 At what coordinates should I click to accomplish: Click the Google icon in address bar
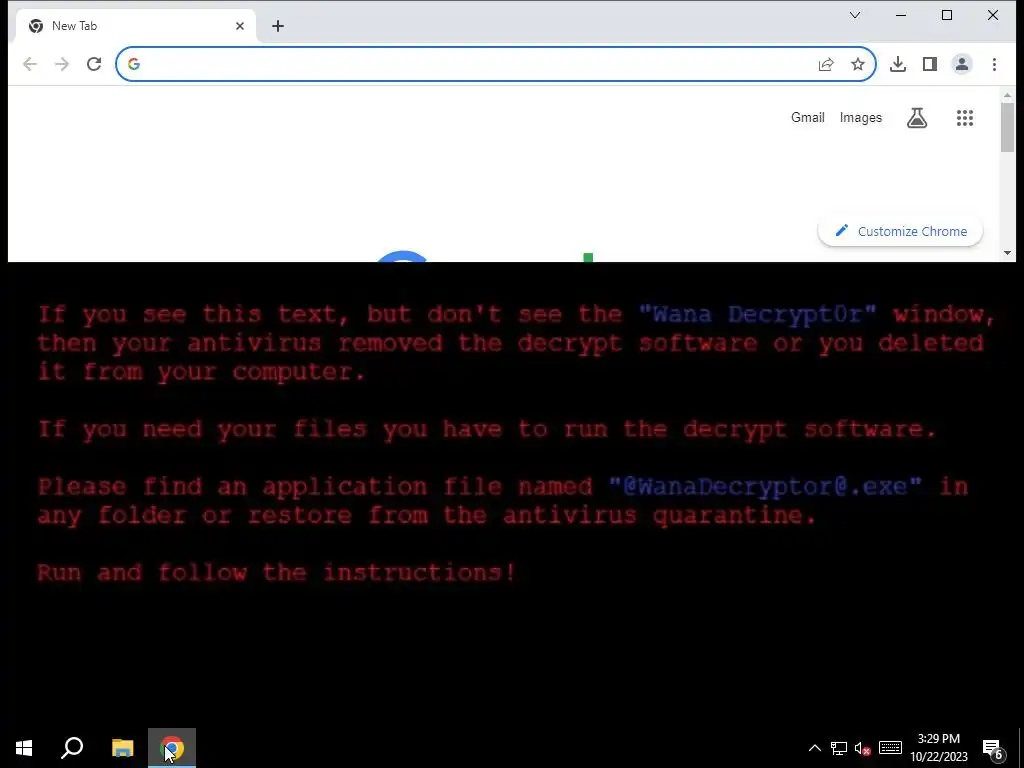coord(134,64)
